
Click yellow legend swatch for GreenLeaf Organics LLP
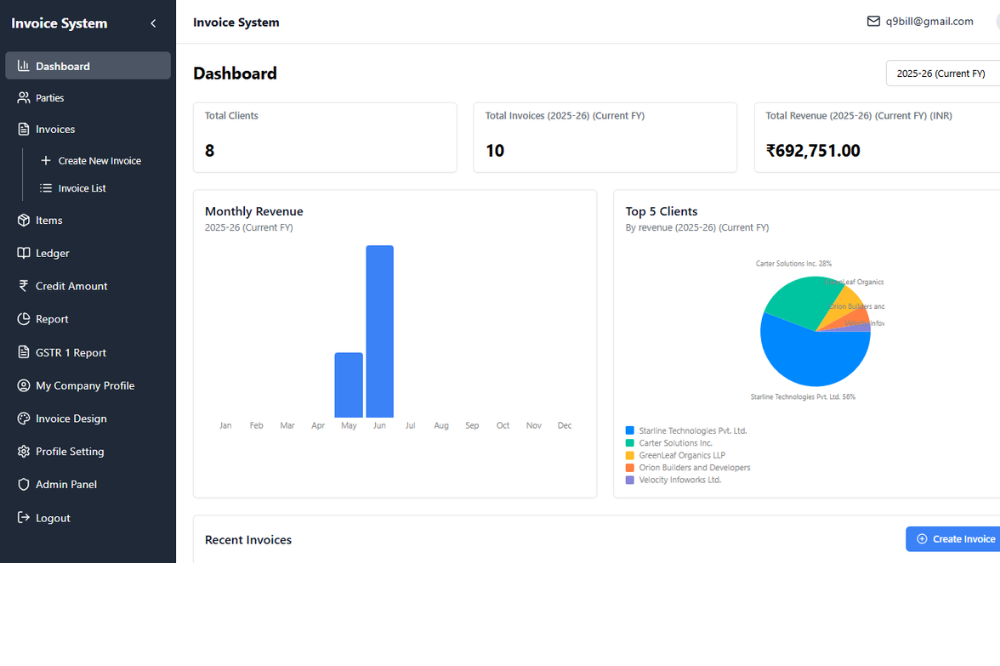click(x=630, y=455)
